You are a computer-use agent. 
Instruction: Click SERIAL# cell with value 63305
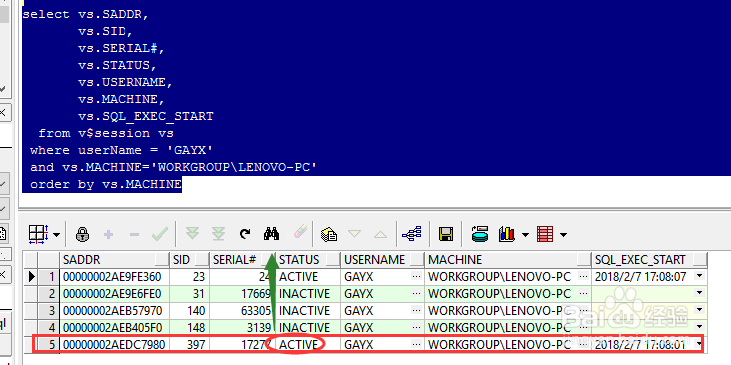(x=242, y=310)
